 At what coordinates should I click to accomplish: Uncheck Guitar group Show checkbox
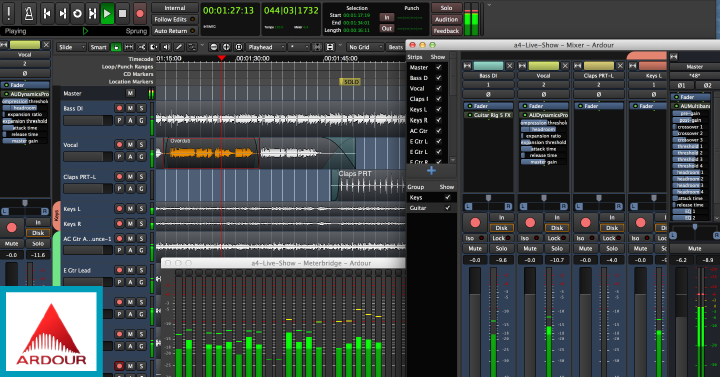pos(447,208)
